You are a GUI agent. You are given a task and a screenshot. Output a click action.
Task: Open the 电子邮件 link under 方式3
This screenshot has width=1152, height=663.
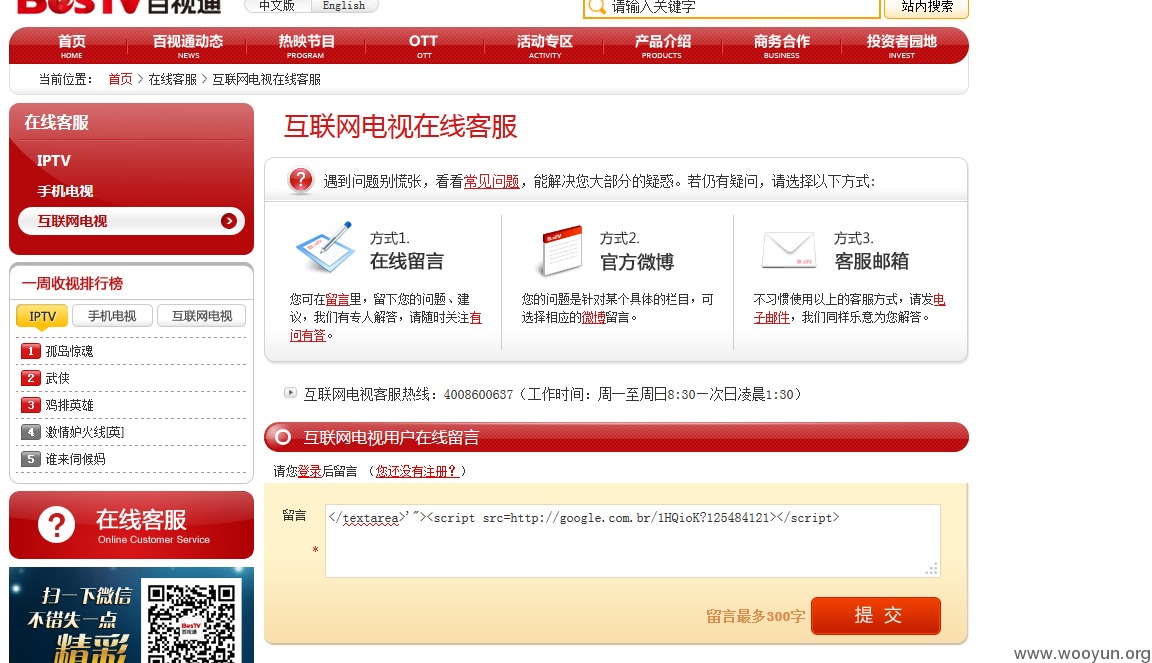pyautogui.click(x=771, y=318)
